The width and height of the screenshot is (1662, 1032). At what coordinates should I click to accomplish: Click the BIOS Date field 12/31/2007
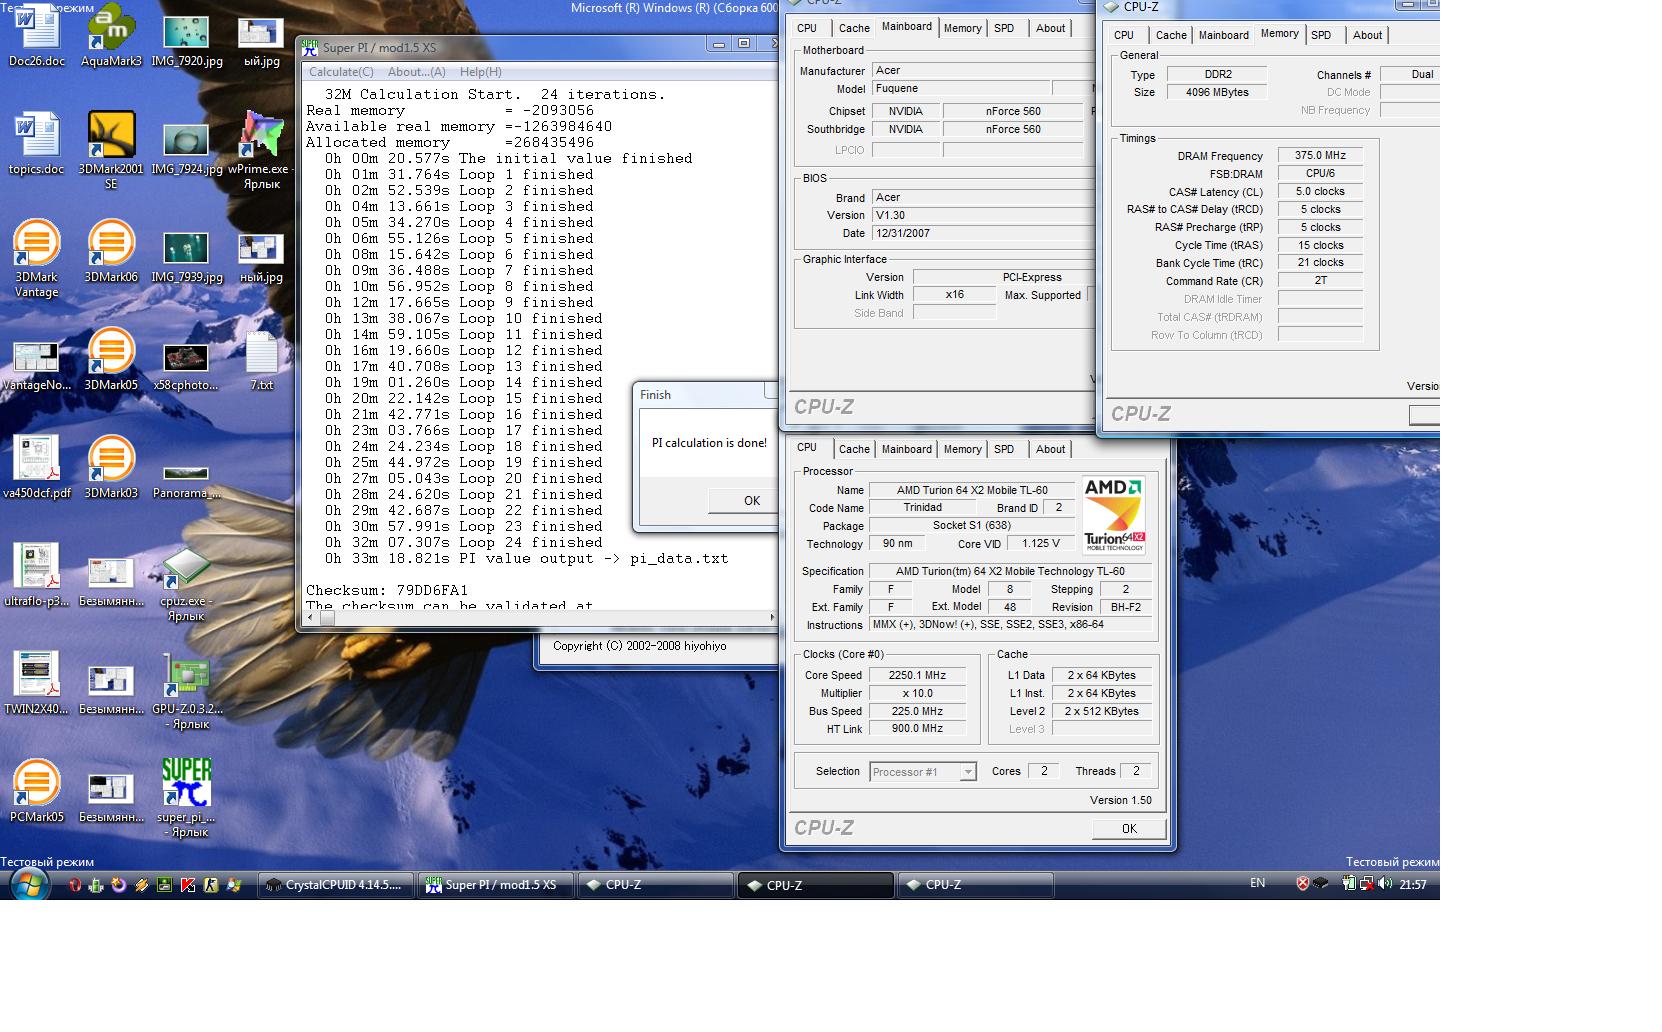point(983,233)
